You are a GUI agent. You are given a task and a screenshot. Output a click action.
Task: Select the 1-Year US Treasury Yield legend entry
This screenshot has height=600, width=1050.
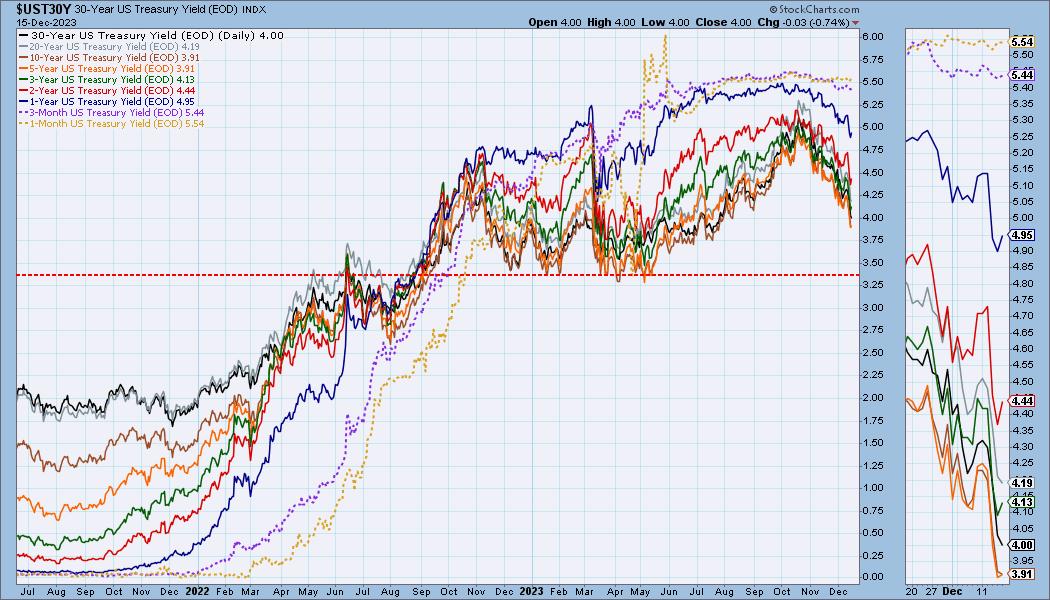tap(107, 101)
